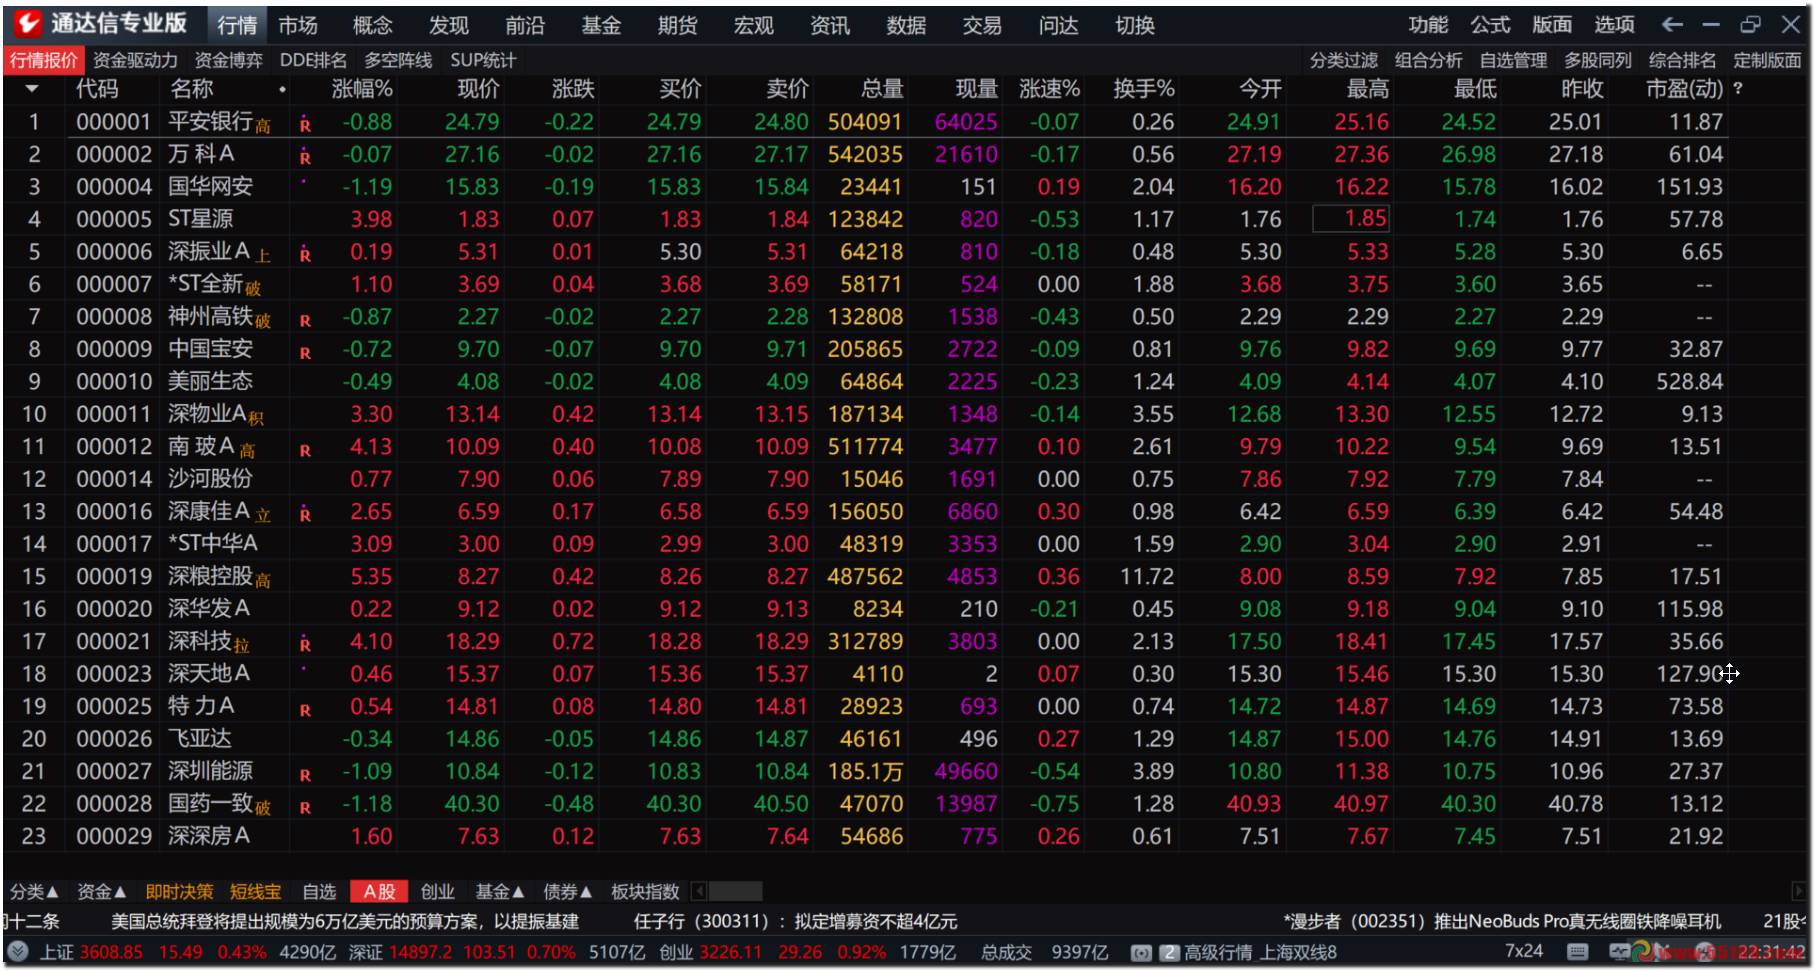This screenshot has width=1816, height=971.
Task: Sort by the 换手% column header
Action: (x=1144, y=89)
